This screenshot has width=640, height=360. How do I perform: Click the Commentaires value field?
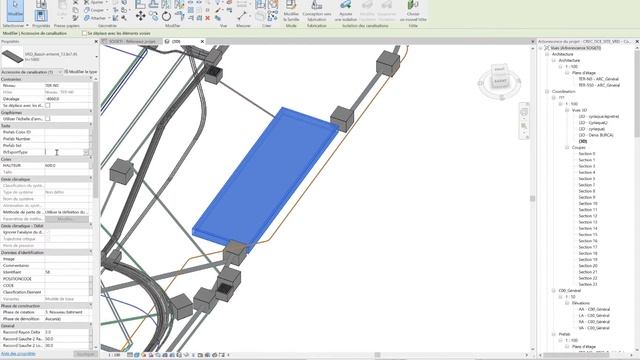coord(67,266)
